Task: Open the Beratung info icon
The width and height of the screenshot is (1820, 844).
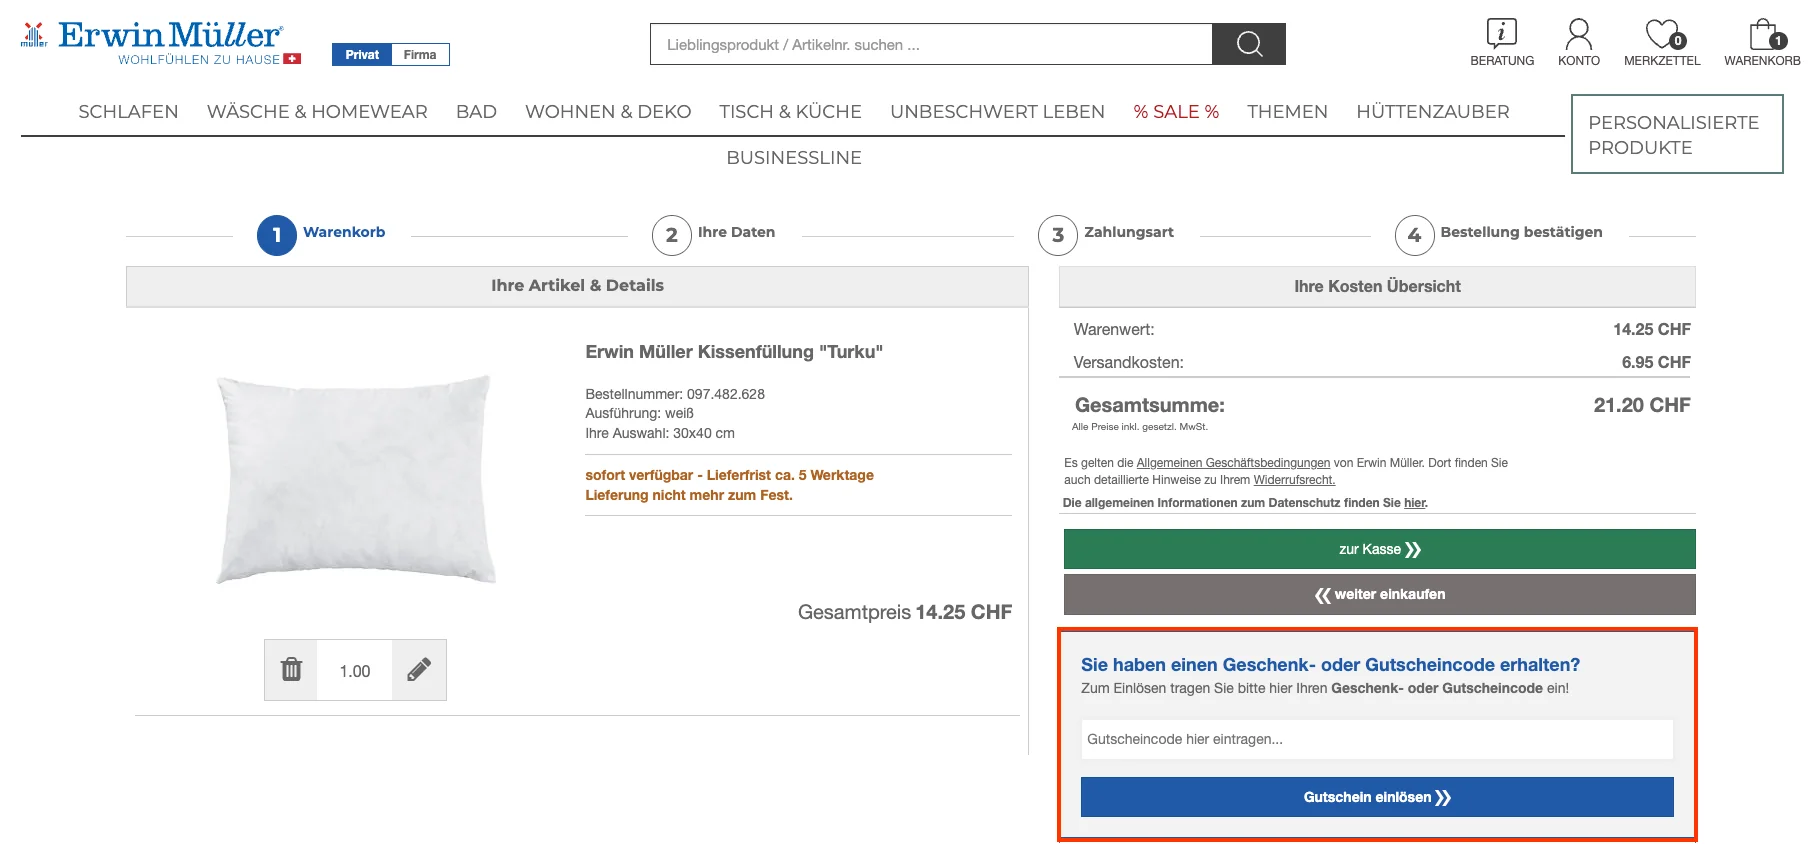Action: 1501,43
